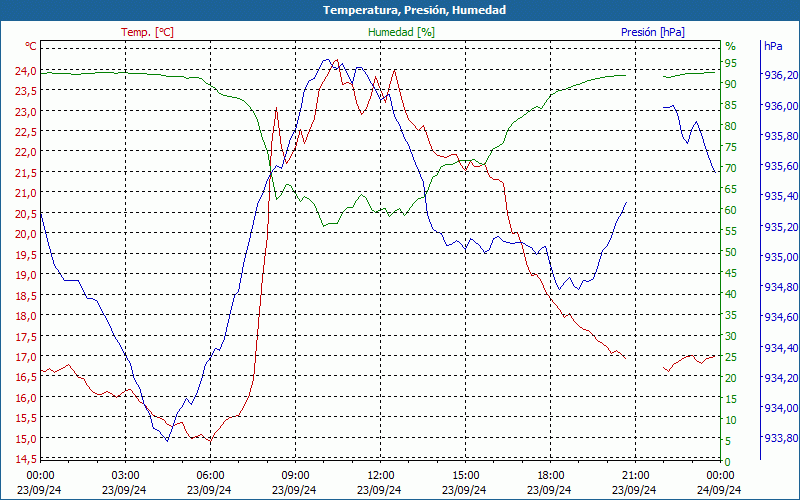Click the 06:00 time axis label
This screenshot has height=500, width=800.
210,476
